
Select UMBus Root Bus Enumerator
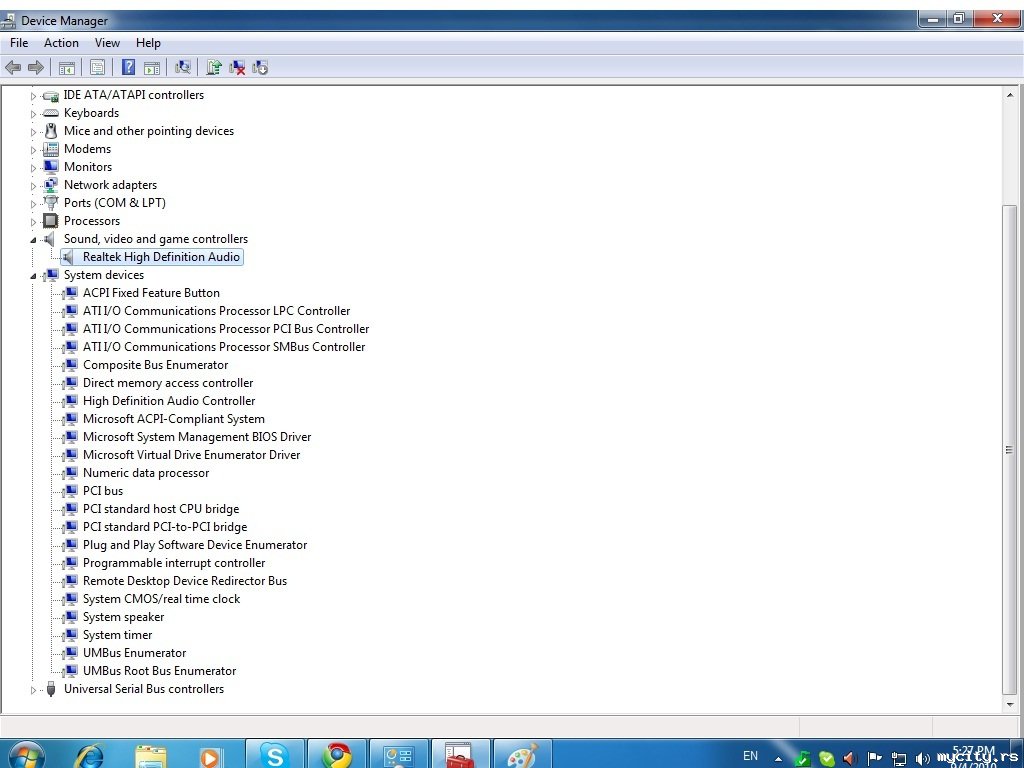(x=159, y=671)
